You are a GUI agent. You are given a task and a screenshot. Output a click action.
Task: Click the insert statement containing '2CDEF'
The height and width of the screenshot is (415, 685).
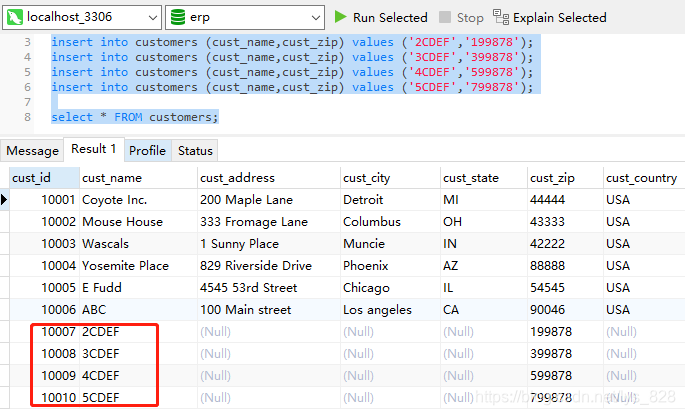click(x=292, y=42)
